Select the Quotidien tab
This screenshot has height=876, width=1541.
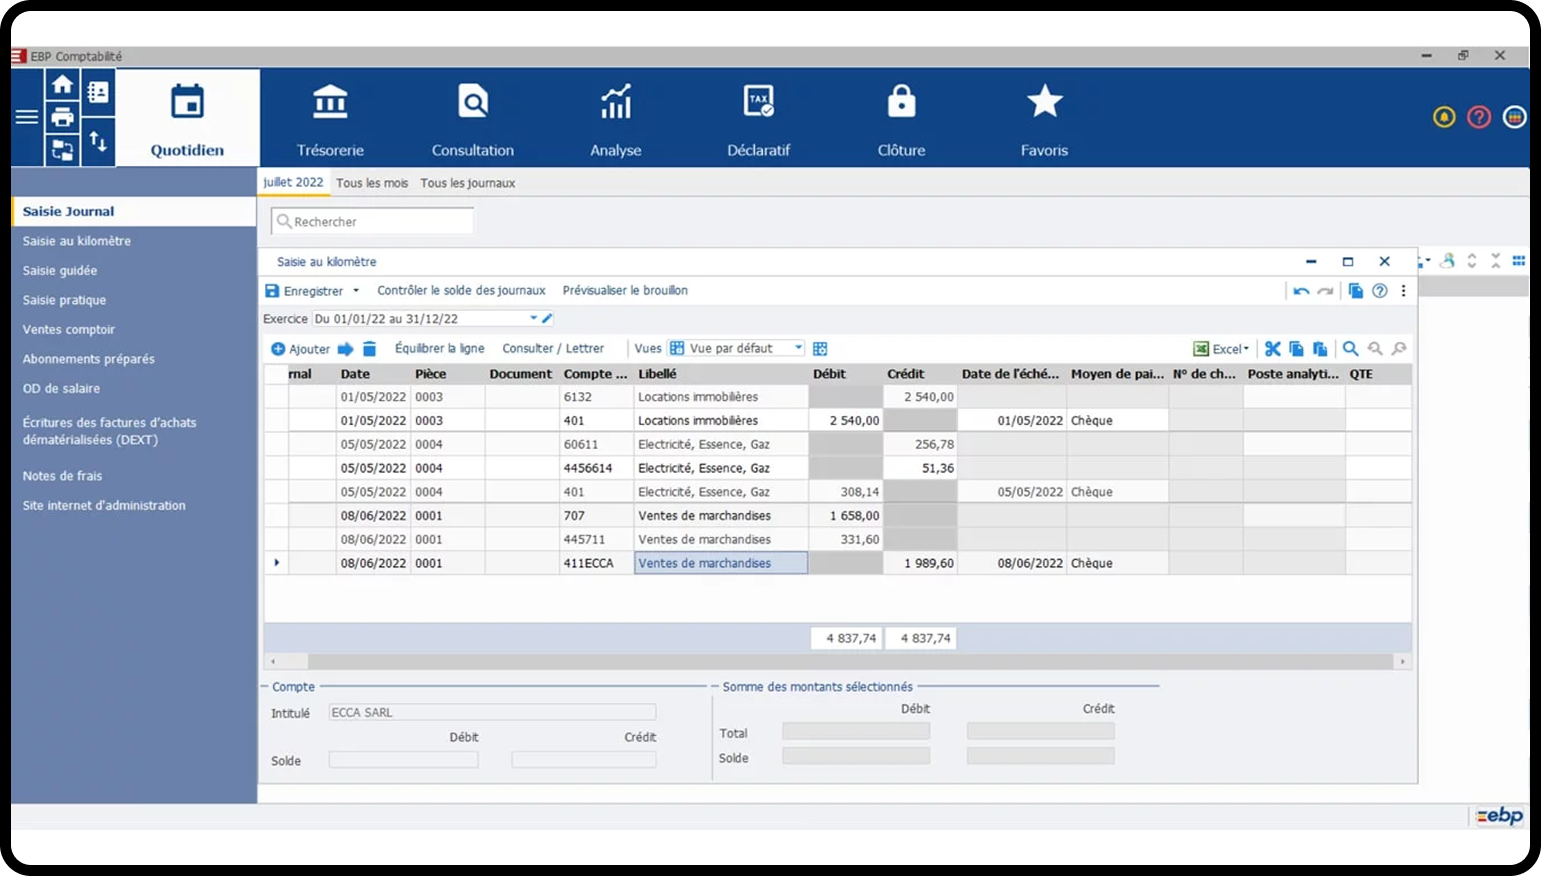(x=187, y=117)
